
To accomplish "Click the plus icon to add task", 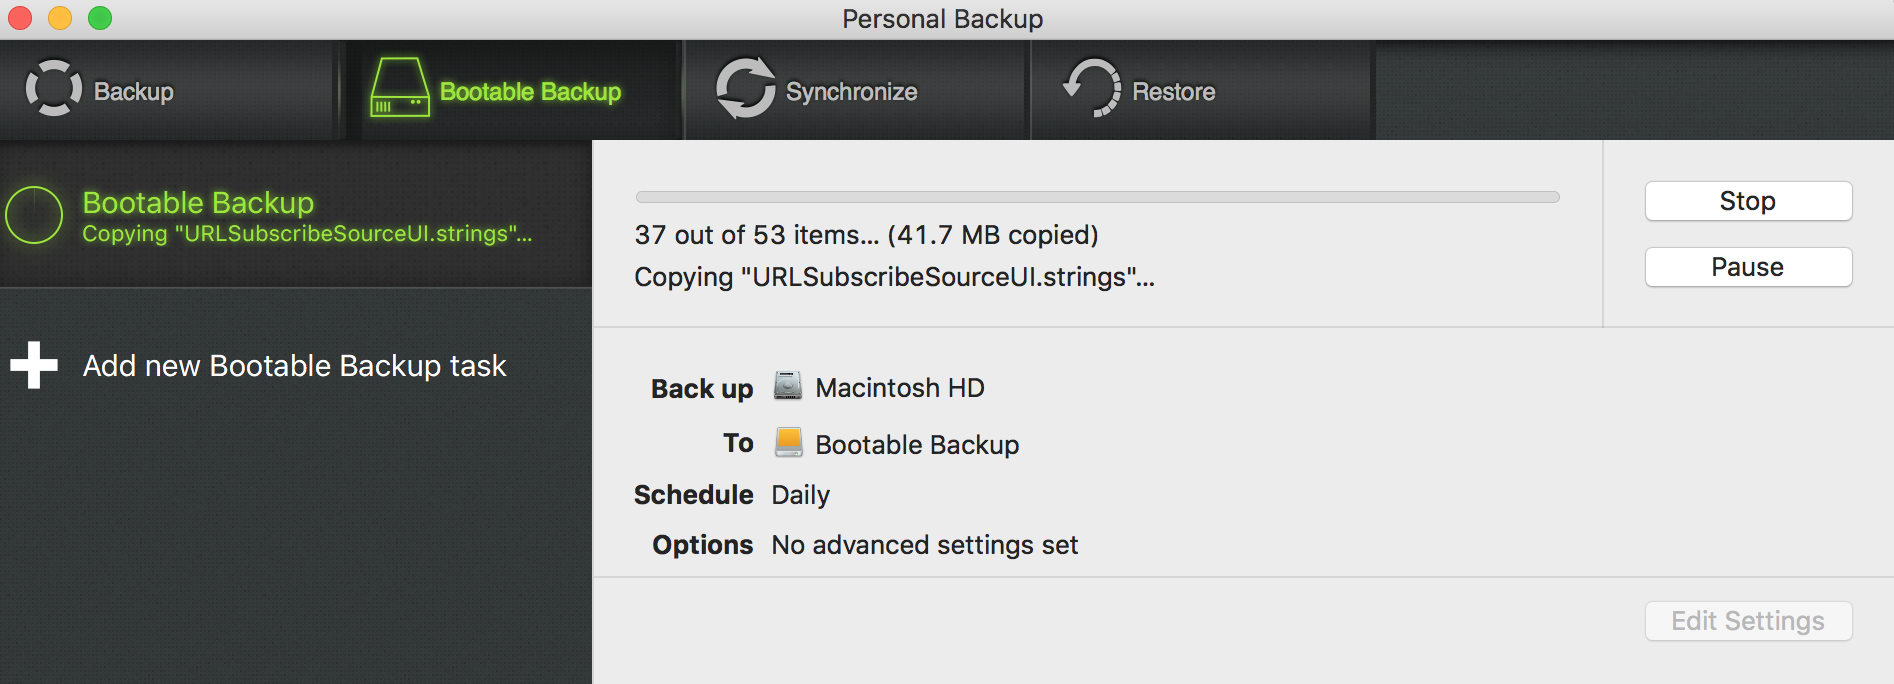I will pyautogui.click(x=34, y=365).
